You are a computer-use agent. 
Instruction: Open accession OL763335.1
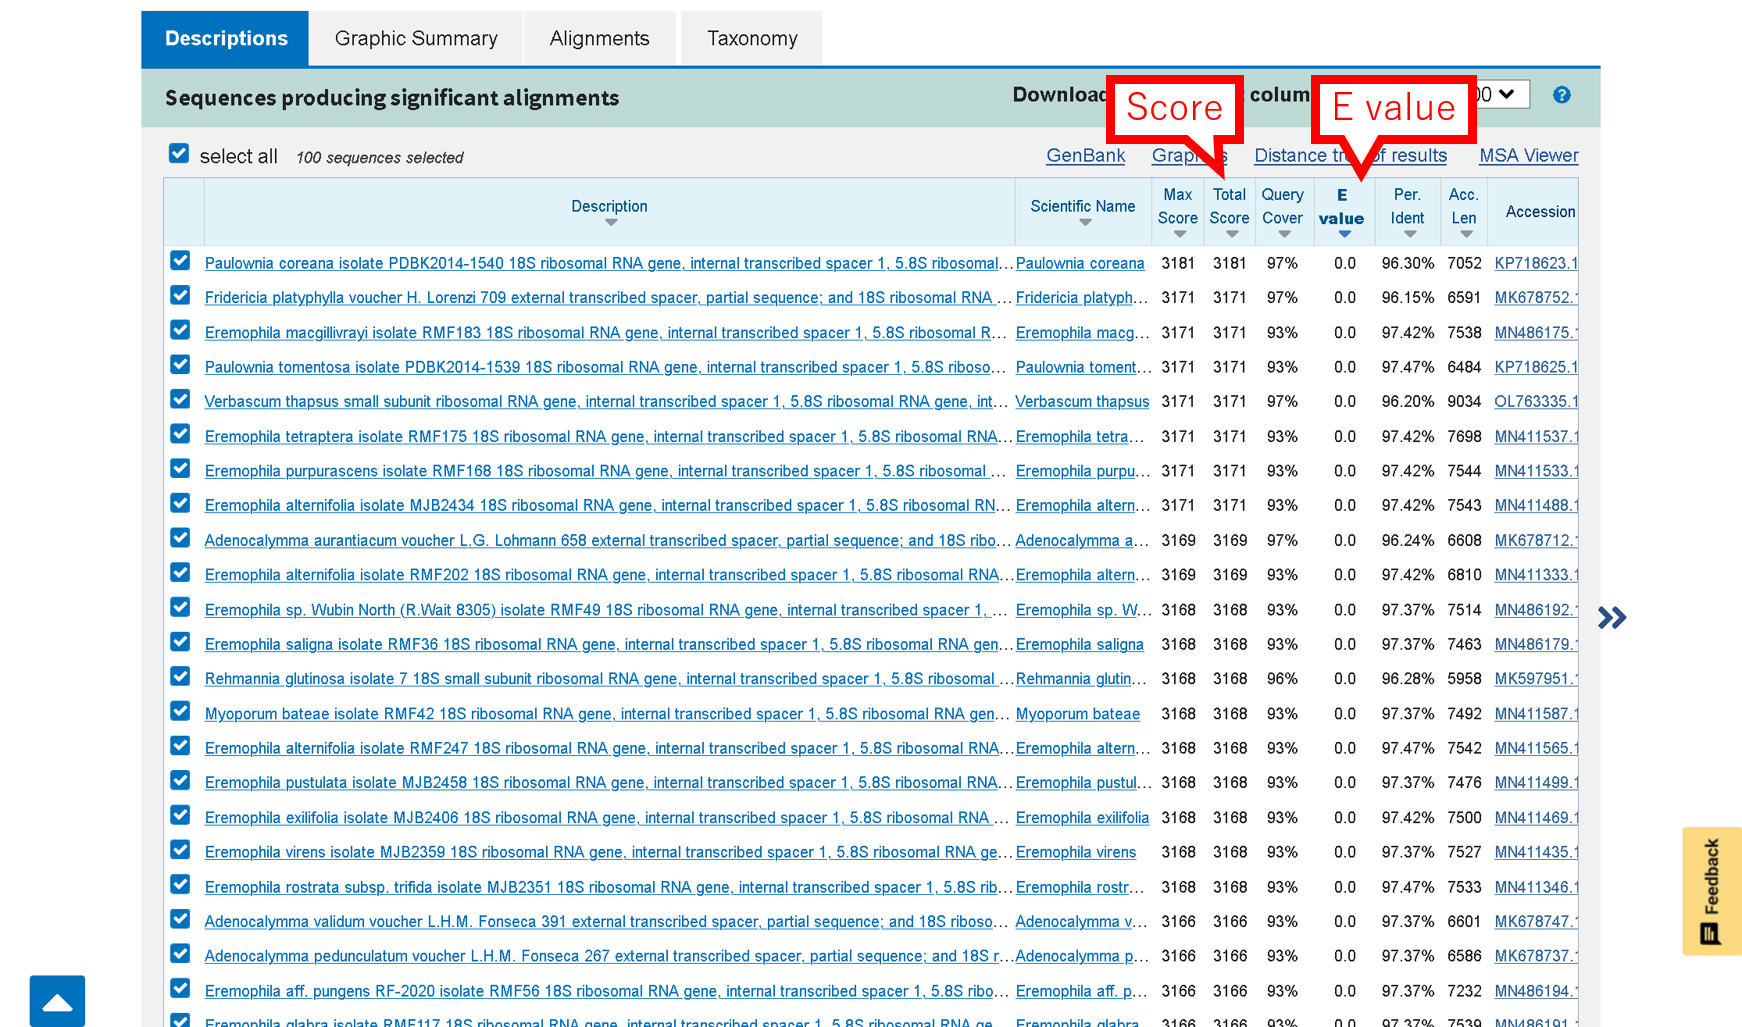click(x=1536, y=401)
